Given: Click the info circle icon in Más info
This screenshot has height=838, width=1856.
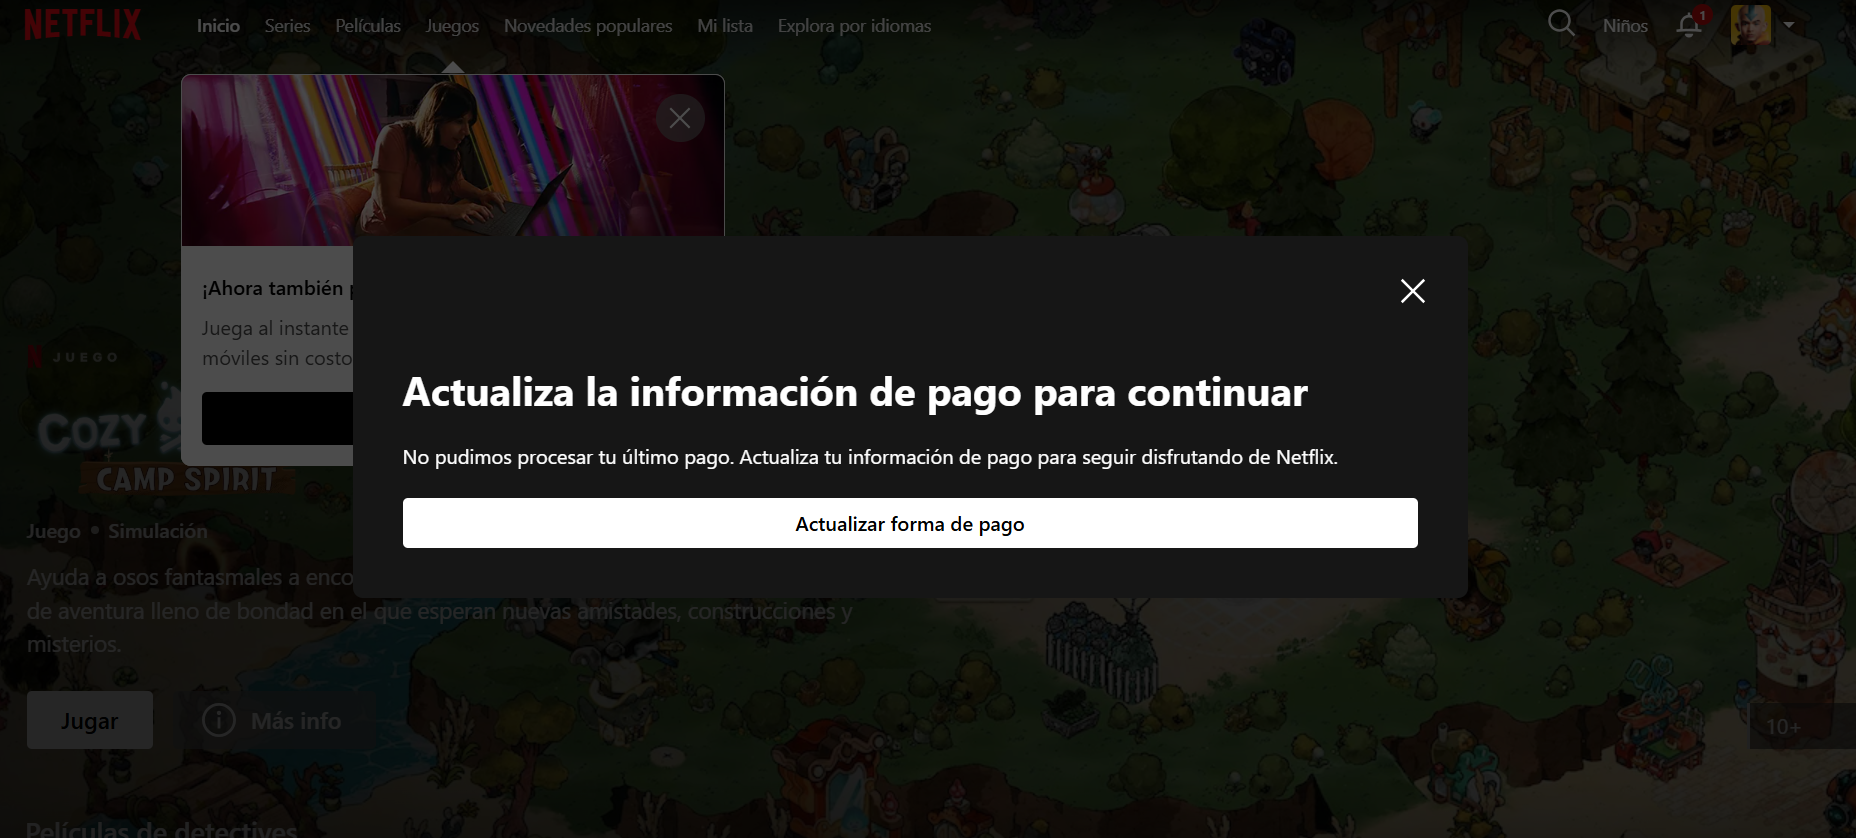Looking at the screenshot, I should [219, 720].
